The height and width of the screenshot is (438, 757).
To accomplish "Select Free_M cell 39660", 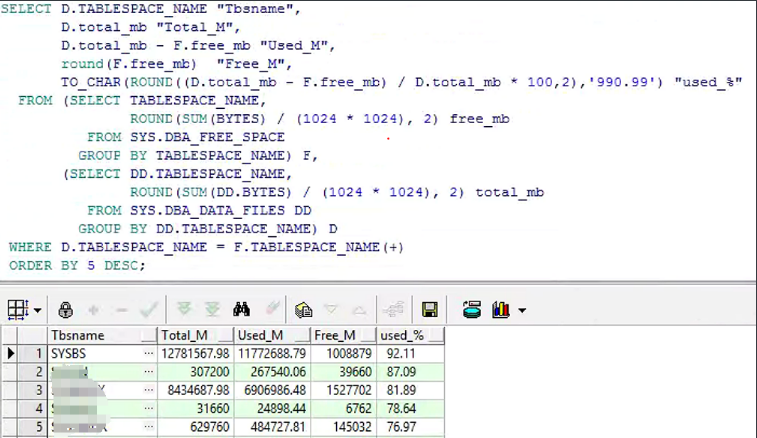I will (344, 372).
